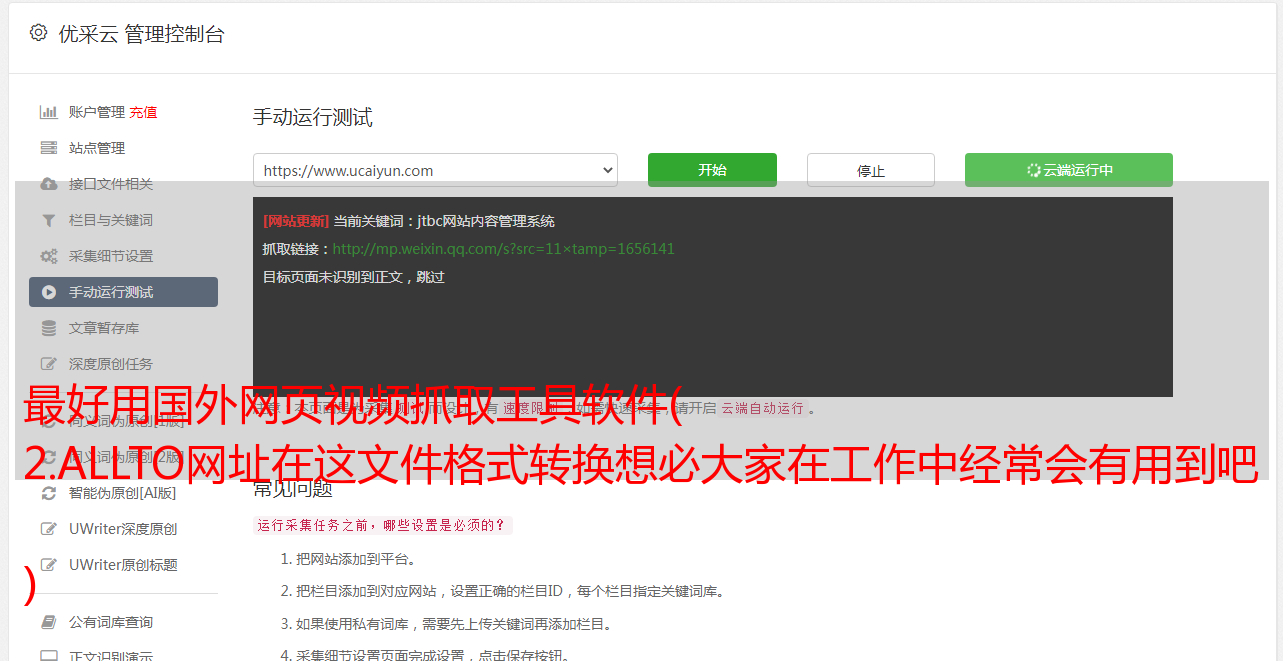The width and height of the screenshot is (1283, 661).
Task: Click the gears icon for 采集细节设置
Action: 48,256
